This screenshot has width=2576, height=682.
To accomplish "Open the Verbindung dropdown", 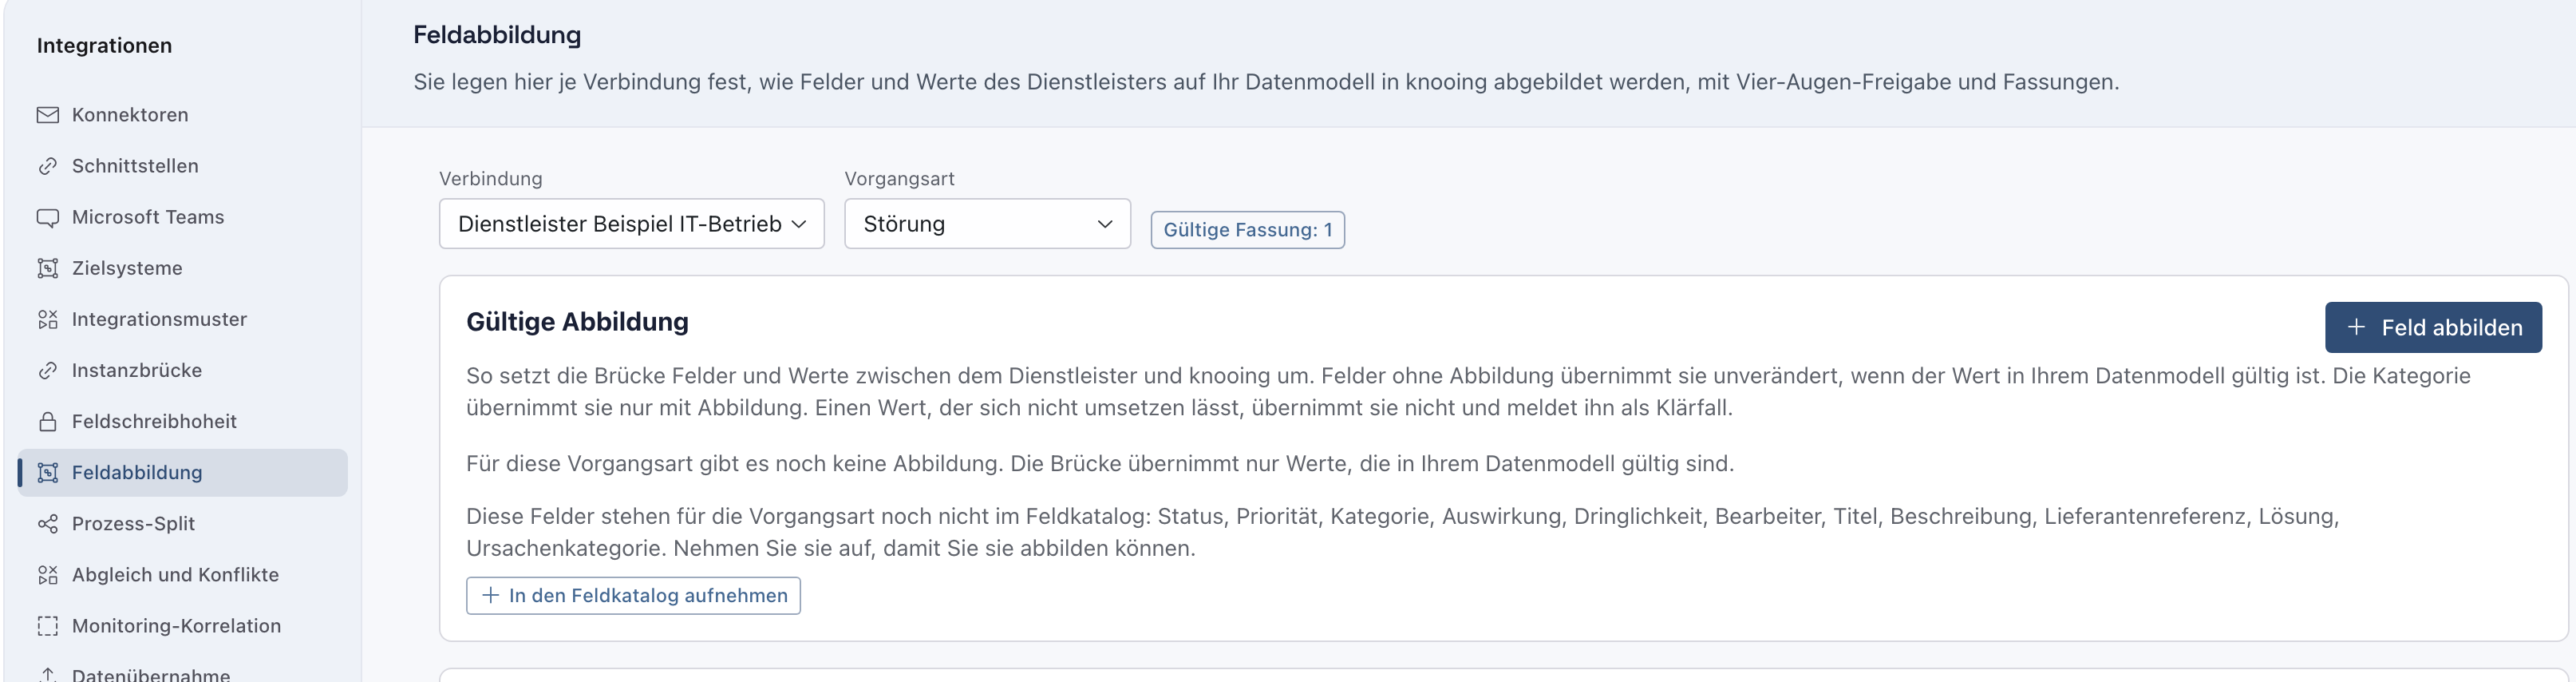I will [631, 224].
